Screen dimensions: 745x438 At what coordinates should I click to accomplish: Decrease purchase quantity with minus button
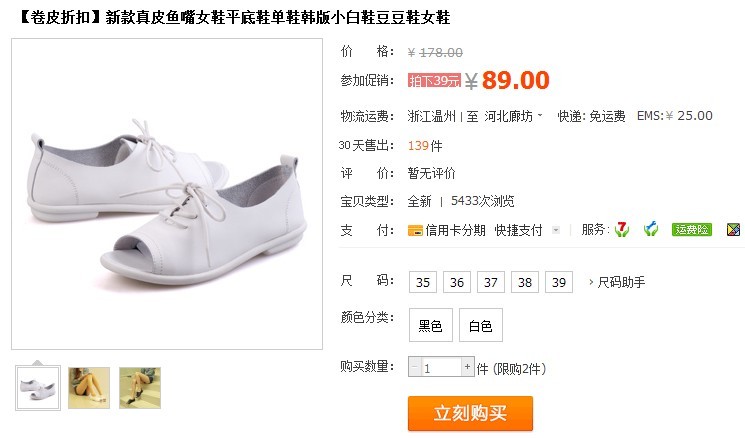(415, 367)
